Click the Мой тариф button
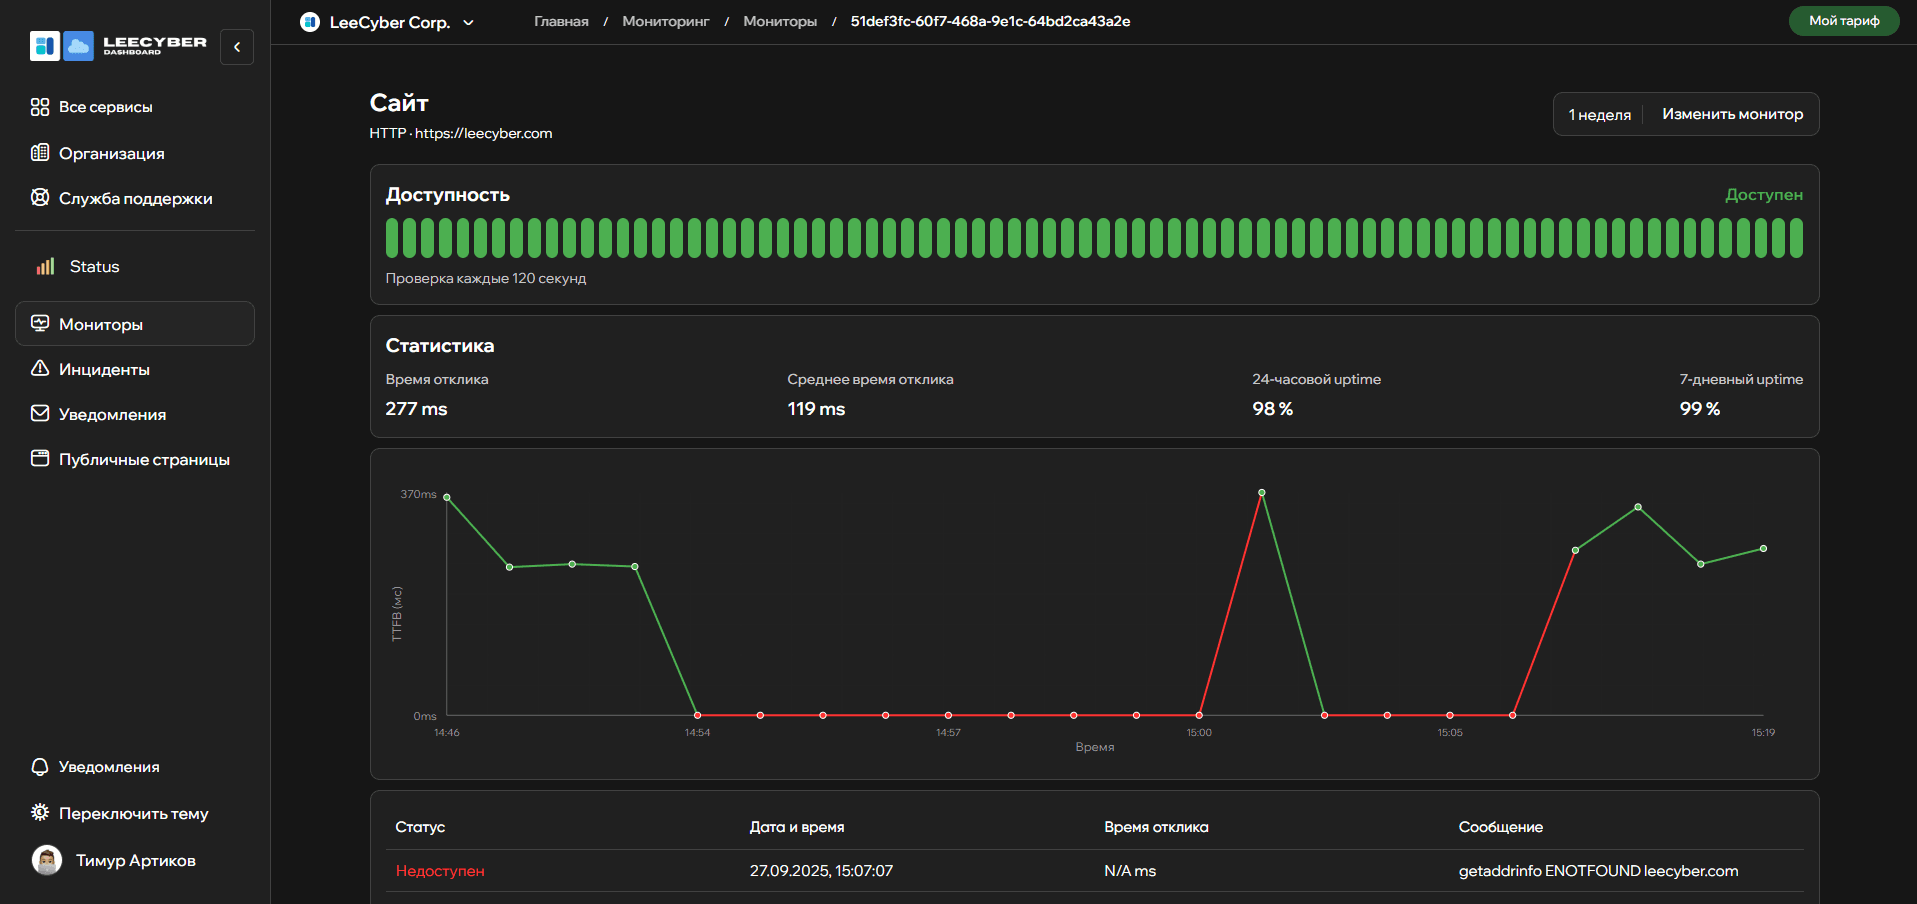The image size is (1917, 904). (1843, 21)
